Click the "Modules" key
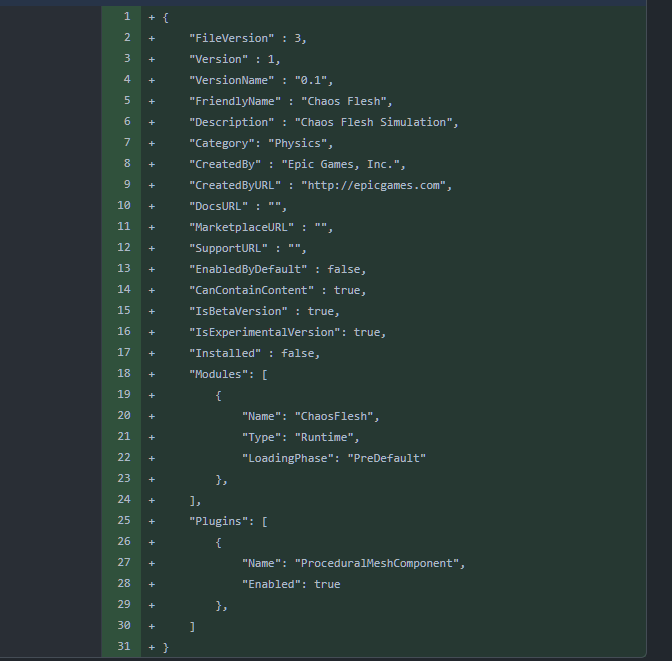Image resolution: width=672 pixels, height=661 pixels. [x=218, y=374]
